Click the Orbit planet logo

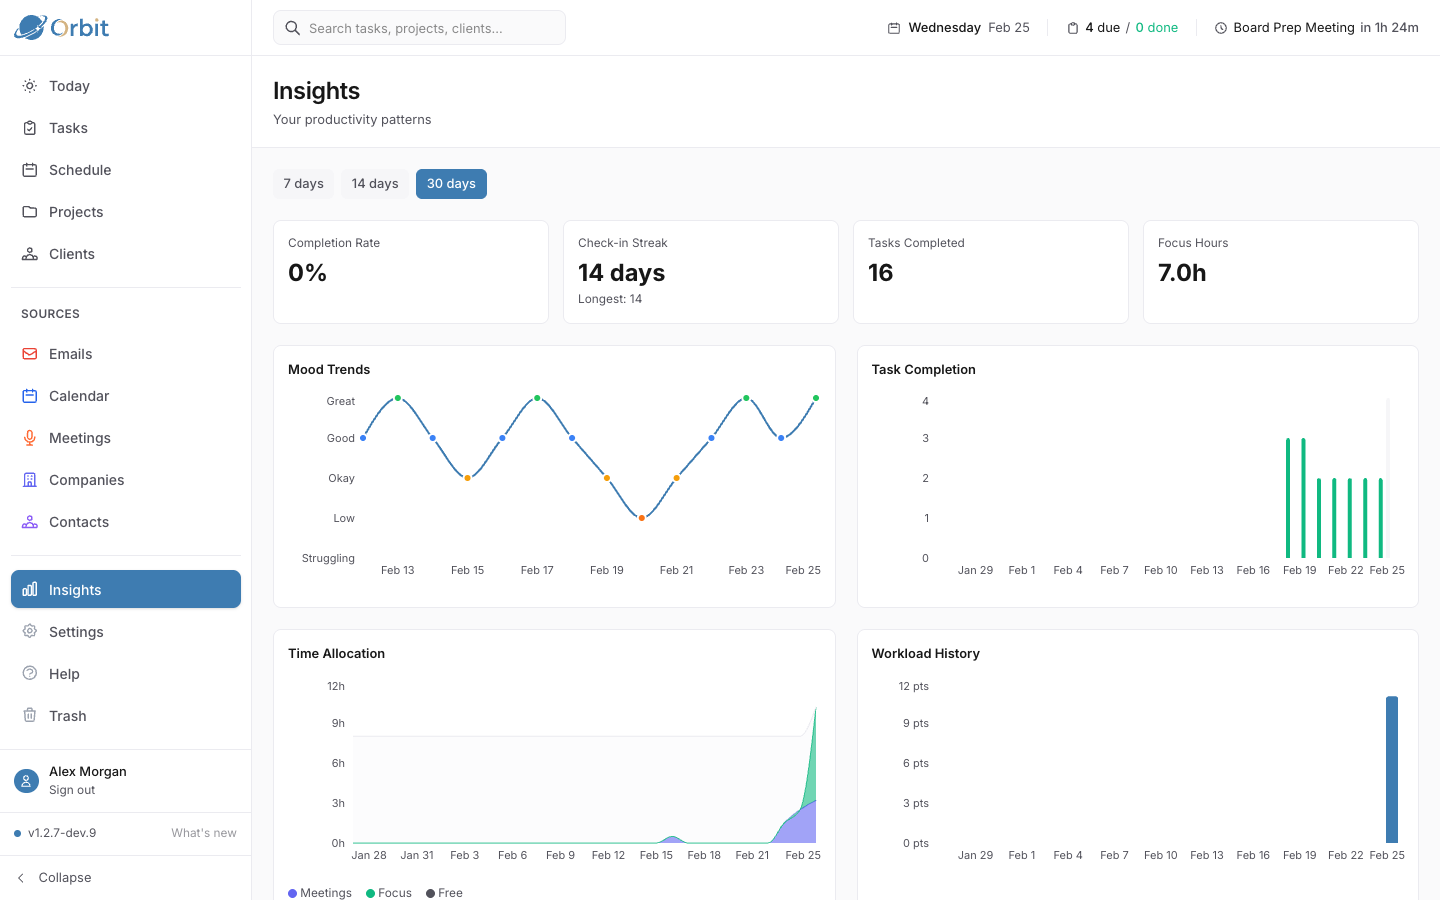pyautogui.click(x=29, y=27)
